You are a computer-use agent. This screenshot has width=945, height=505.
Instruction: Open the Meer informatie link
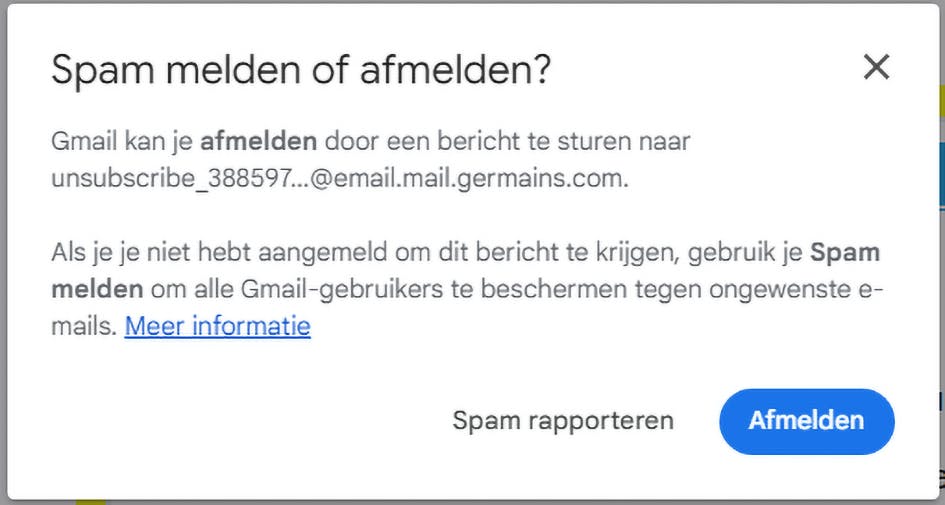(x=217, y=326)
